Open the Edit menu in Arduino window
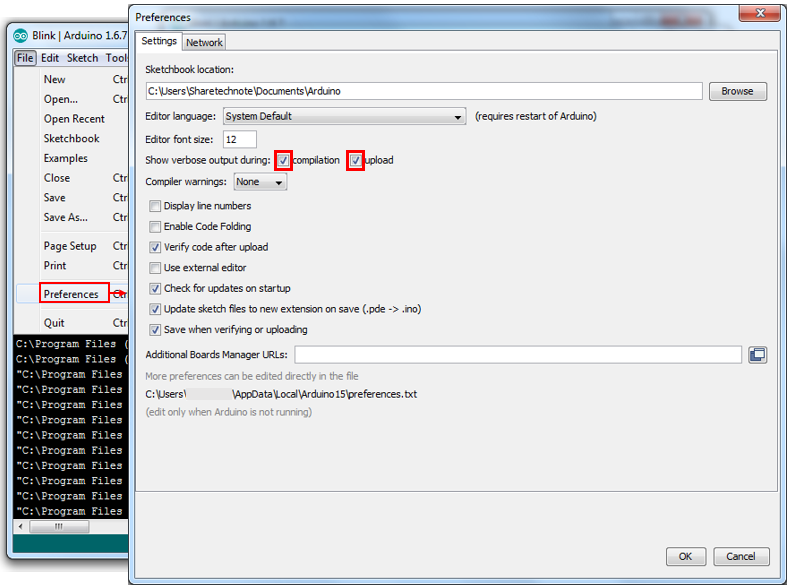 click(50, 58)
